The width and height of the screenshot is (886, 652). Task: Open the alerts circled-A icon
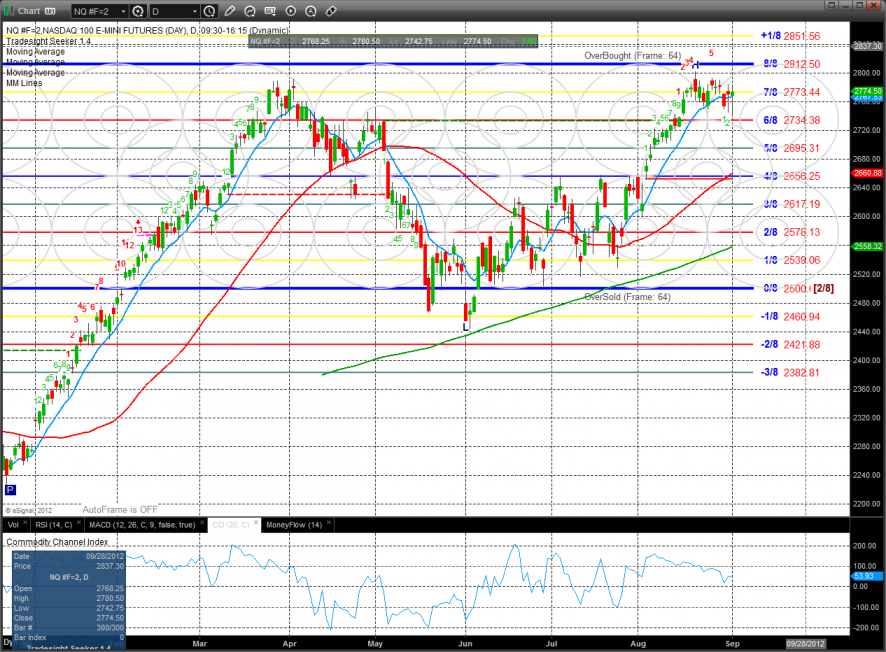311,11
